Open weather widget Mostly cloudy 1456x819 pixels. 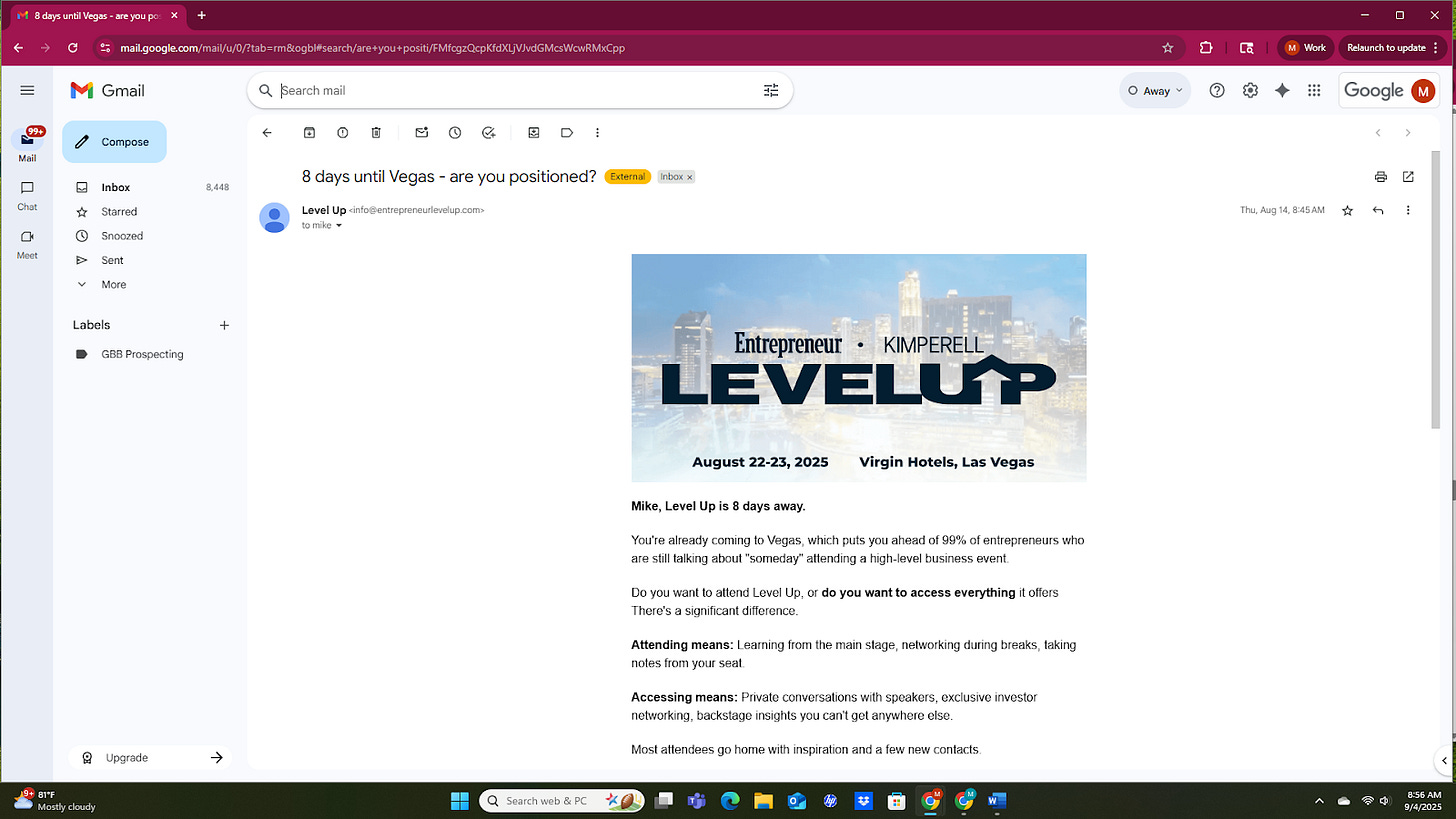click(x=55, y=800)
